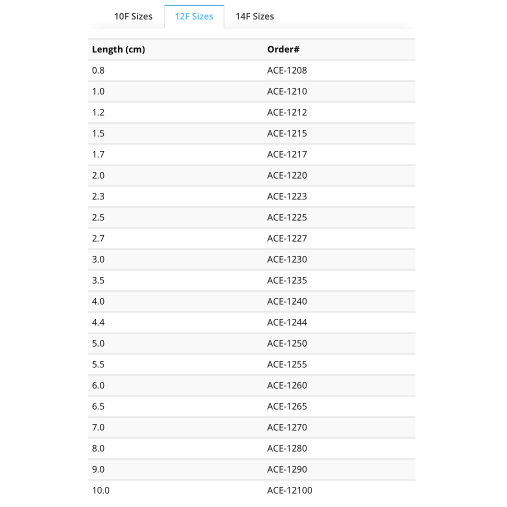Screen dimensions: 507x507
Task: Click the 2.5 length cell
Action: coord(98,217)
